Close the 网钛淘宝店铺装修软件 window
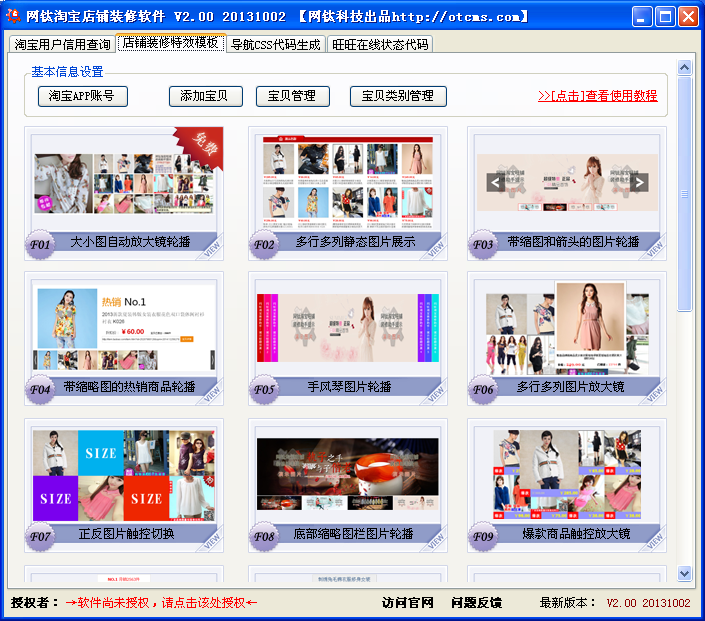 coord(688,17)
